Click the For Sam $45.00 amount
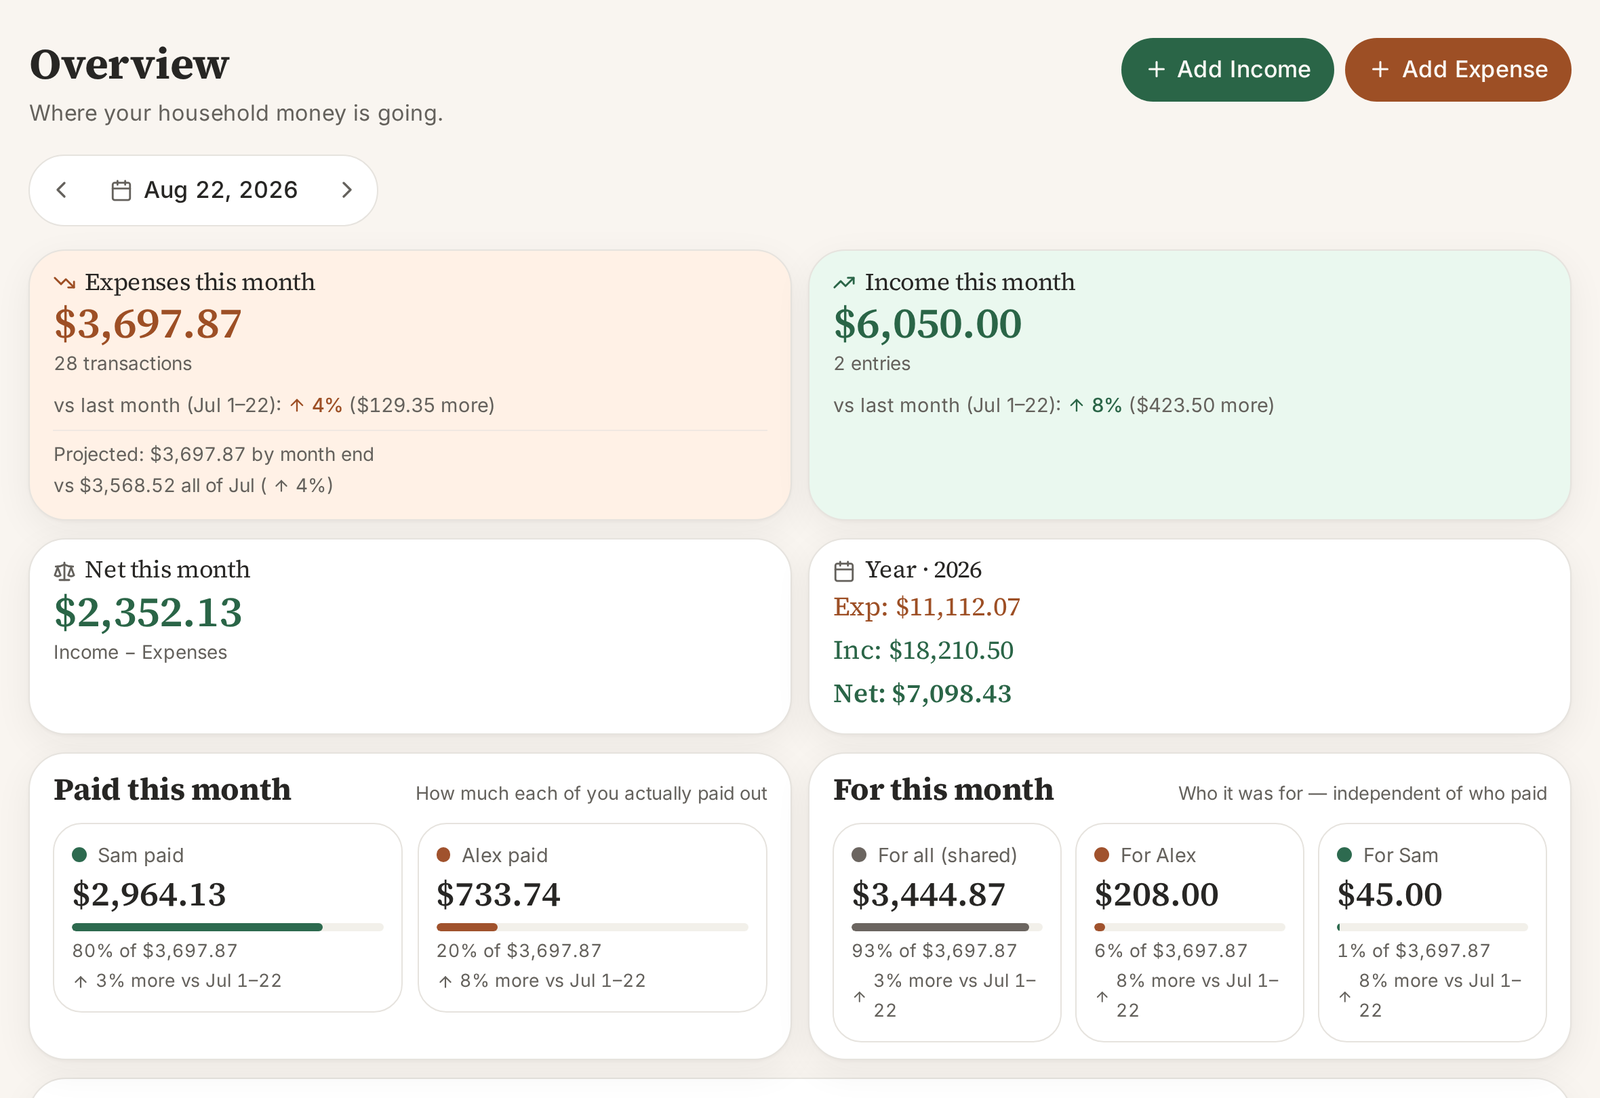 pyautogui.click(x=1390, y=894)
